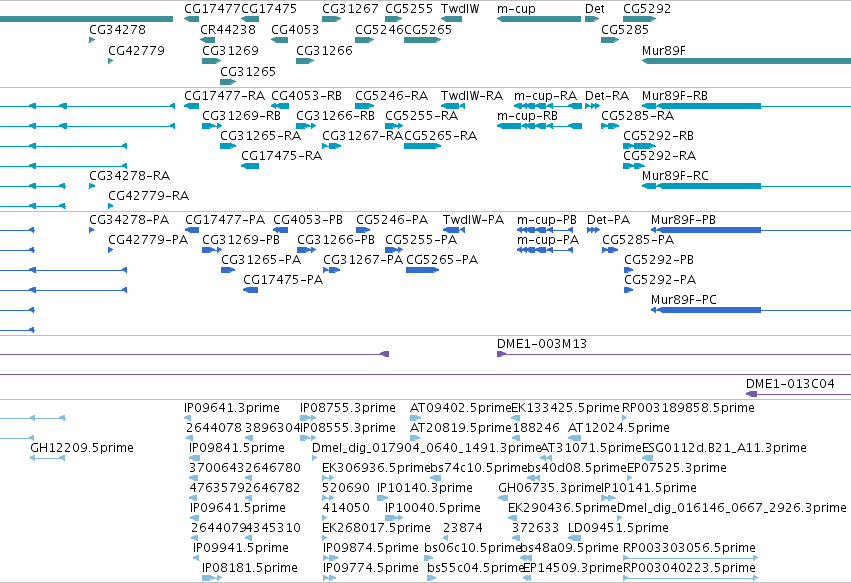Open transcript CG17477-RA
Image resolution: width=851 pixels, height=583 pixels.
coord(225,96)
